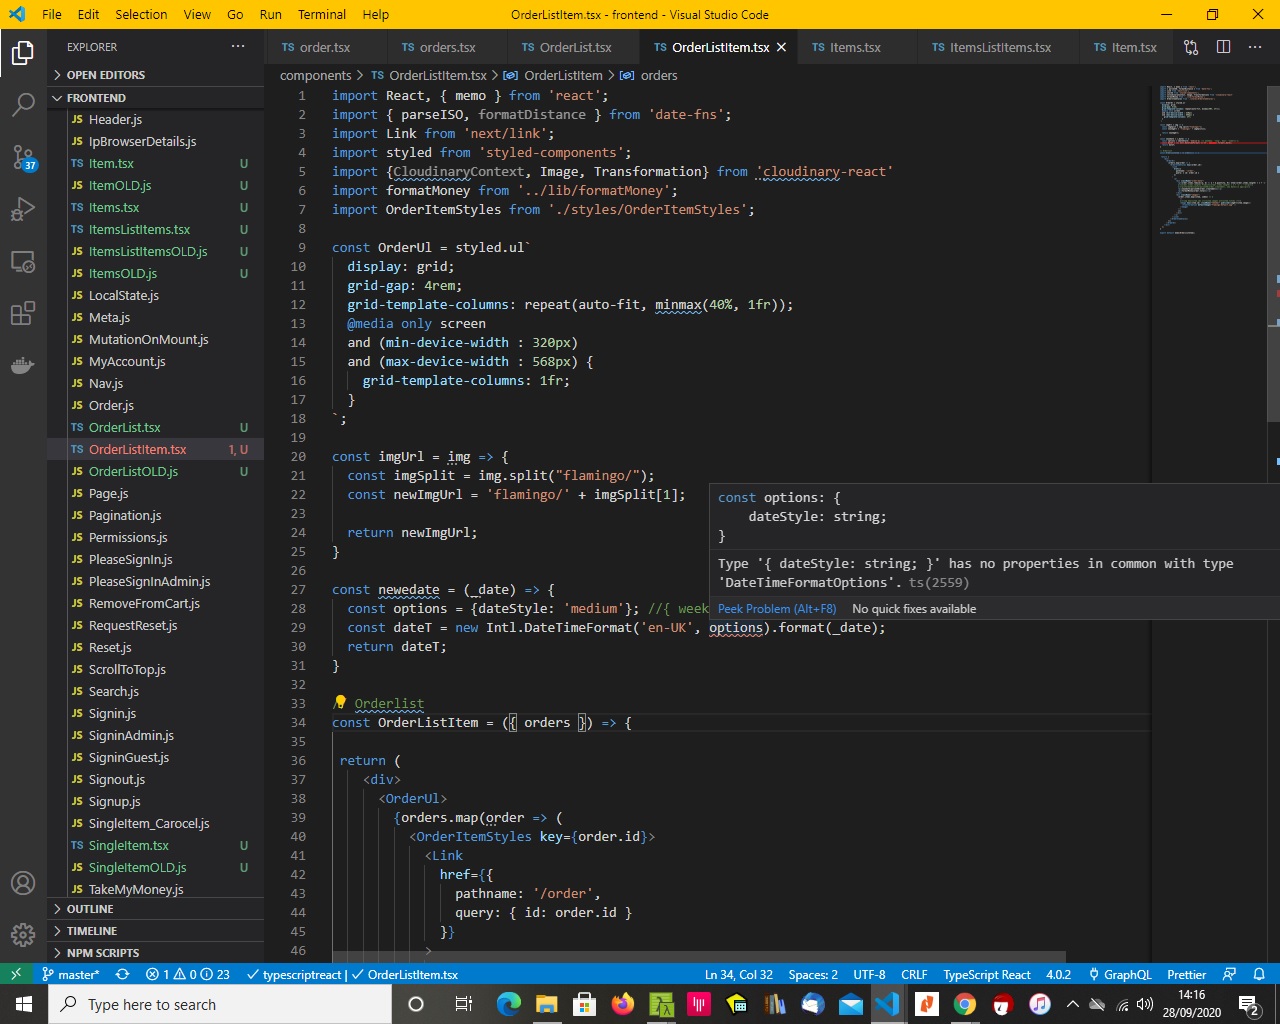Open Windows Action Center notifications
The image size is (1280, 1024).
click(x=1249, y=1004)
